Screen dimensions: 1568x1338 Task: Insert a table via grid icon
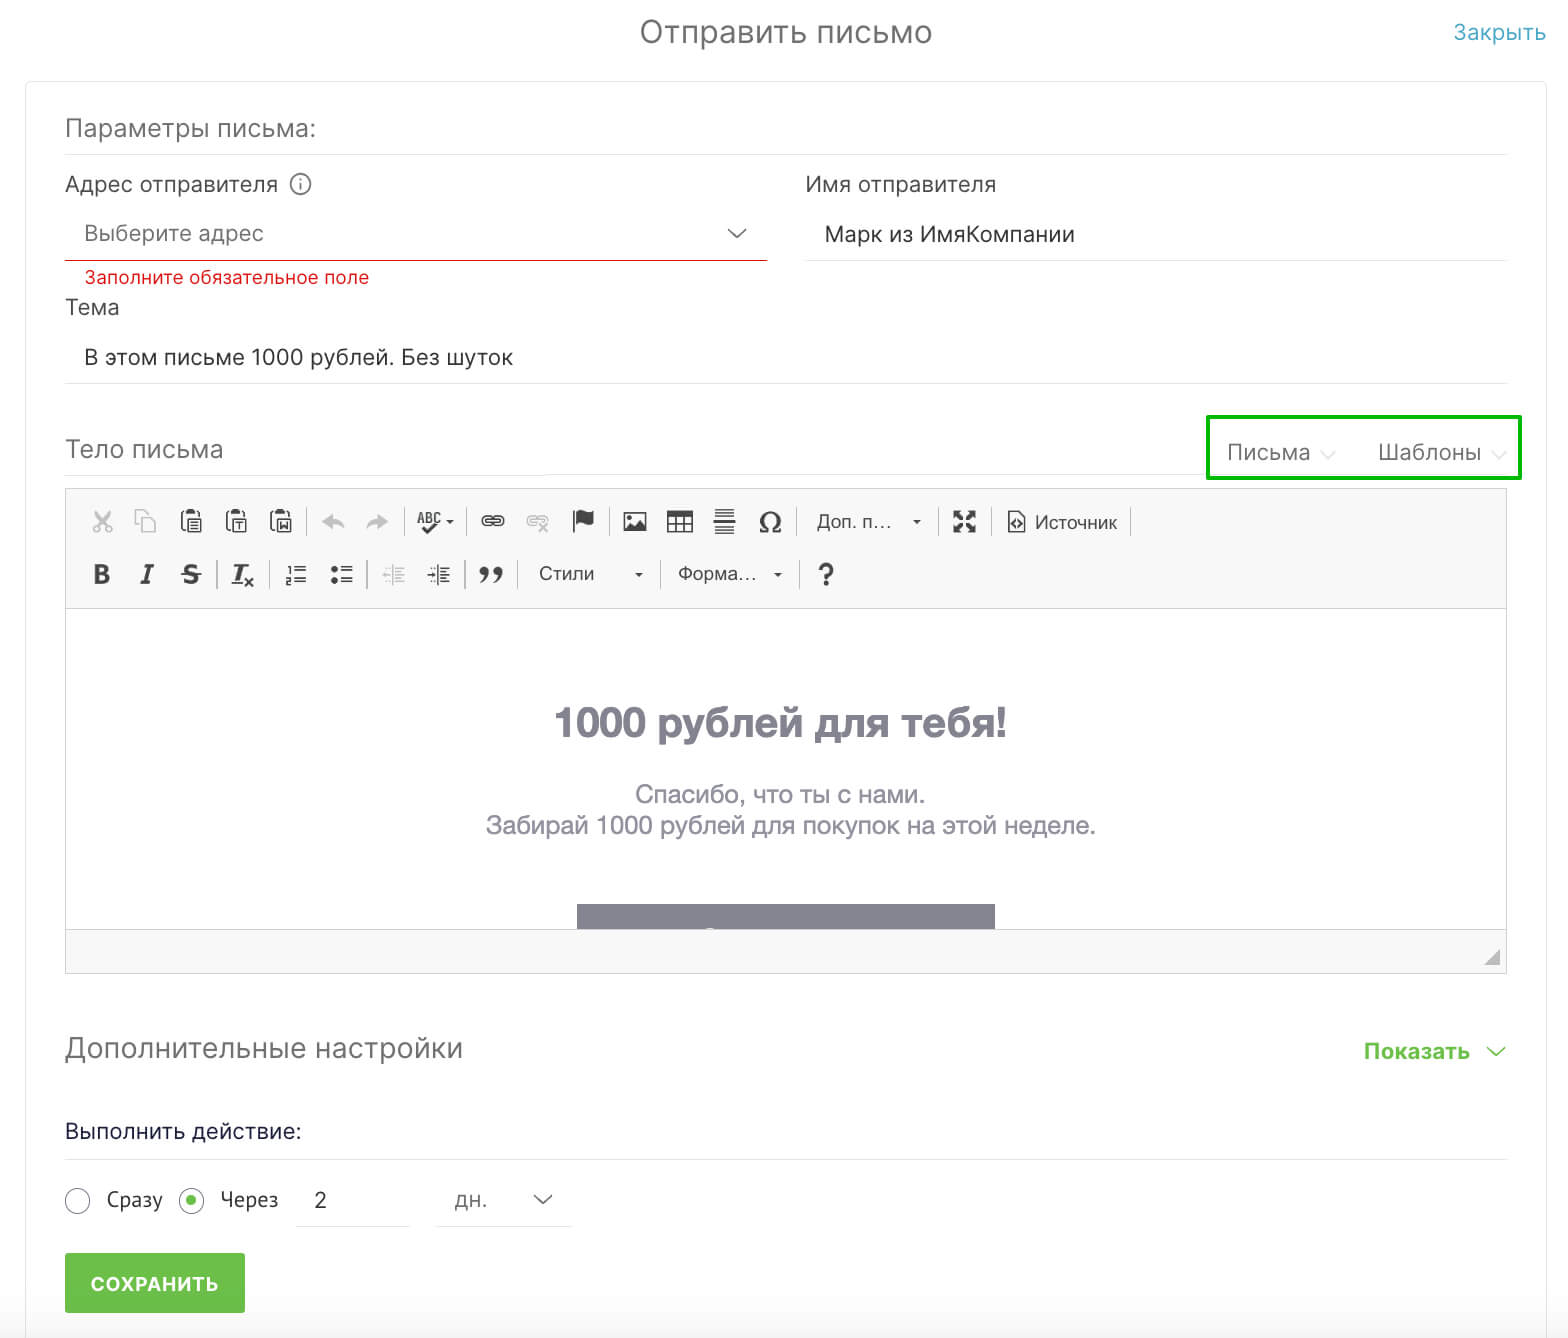tap(680, 521)
